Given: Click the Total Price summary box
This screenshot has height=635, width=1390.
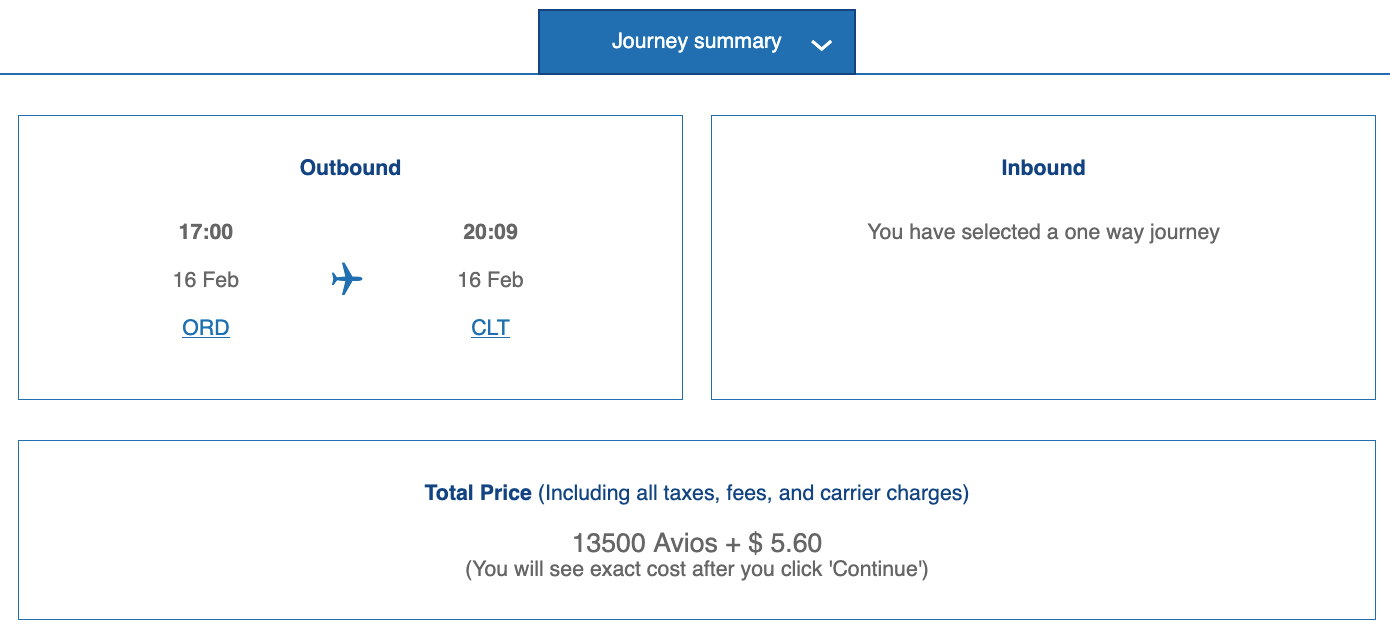Looking at the screenshot, I should point(695,529).
